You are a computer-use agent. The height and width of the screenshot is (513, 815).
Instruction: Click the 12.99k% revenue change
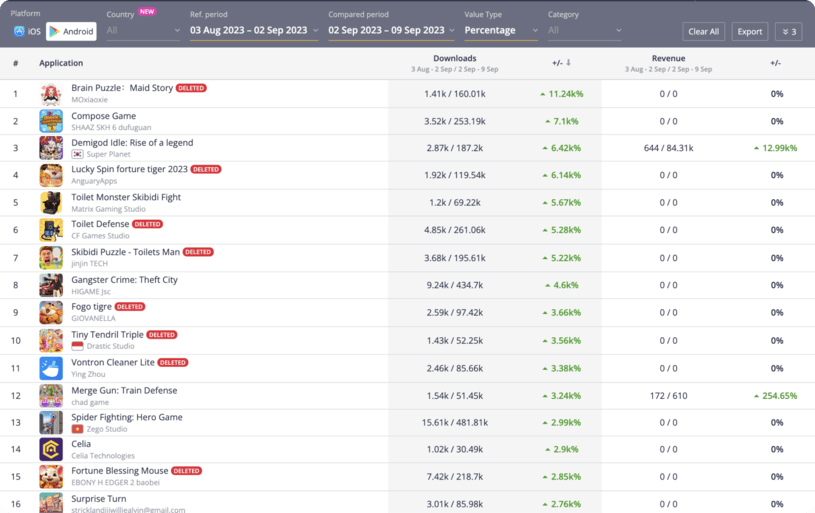coord(775,148)
